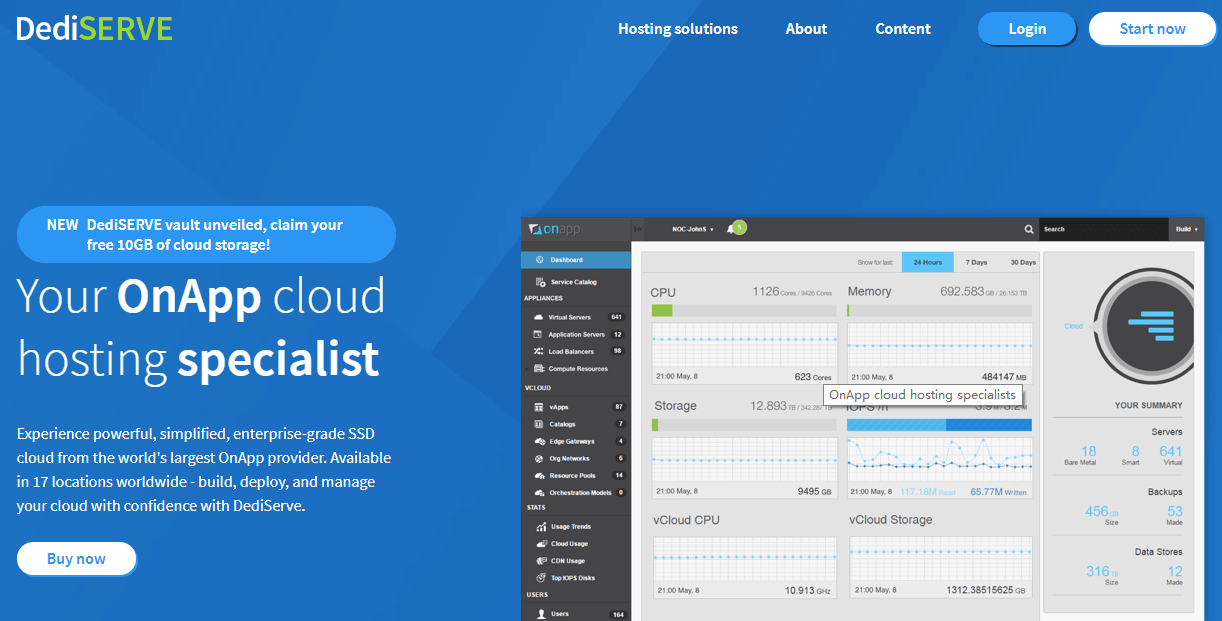The height and width of the screenshot is (621, 1222).
Task: Click the Load Balancers icon
Action: (x=539, y=351)
